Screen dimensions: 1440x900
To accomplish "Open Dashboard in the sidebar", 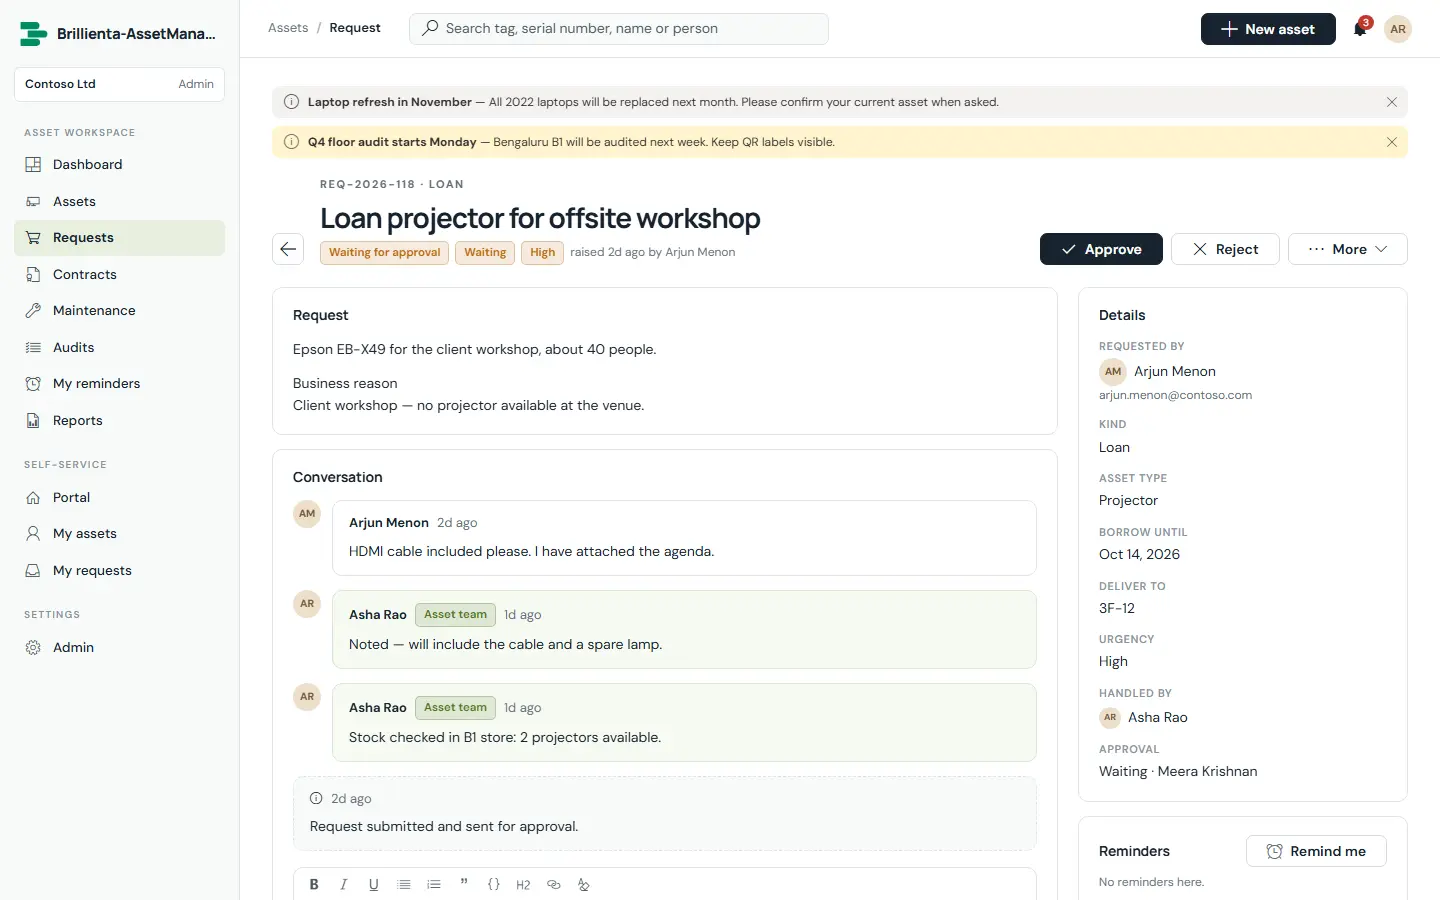I will 120,165.
